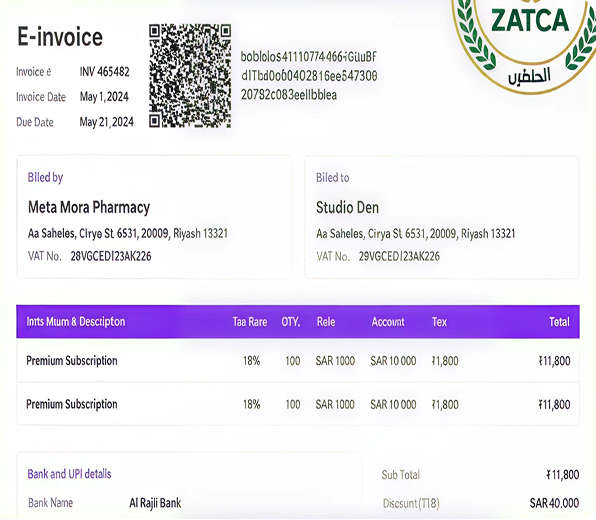Select due date May 21, 2024

pyautogui.click(x=106, y=122)
